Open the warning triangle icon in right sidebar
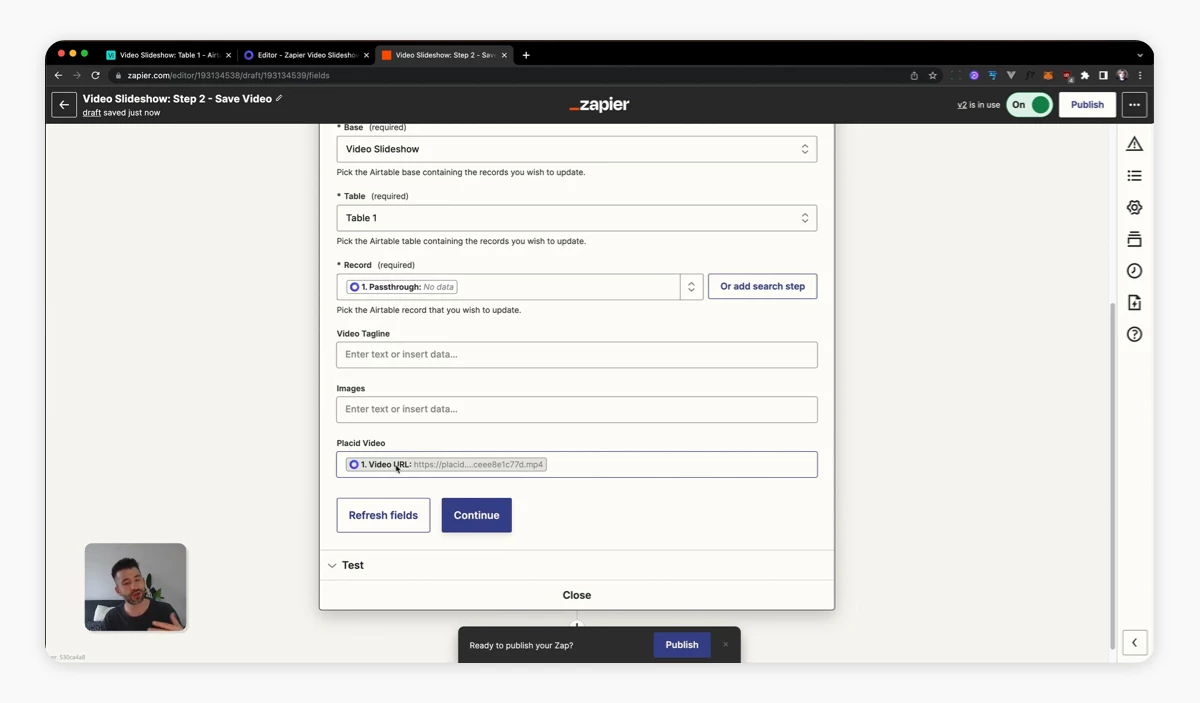1200x703 pixels. (1134, 144)
